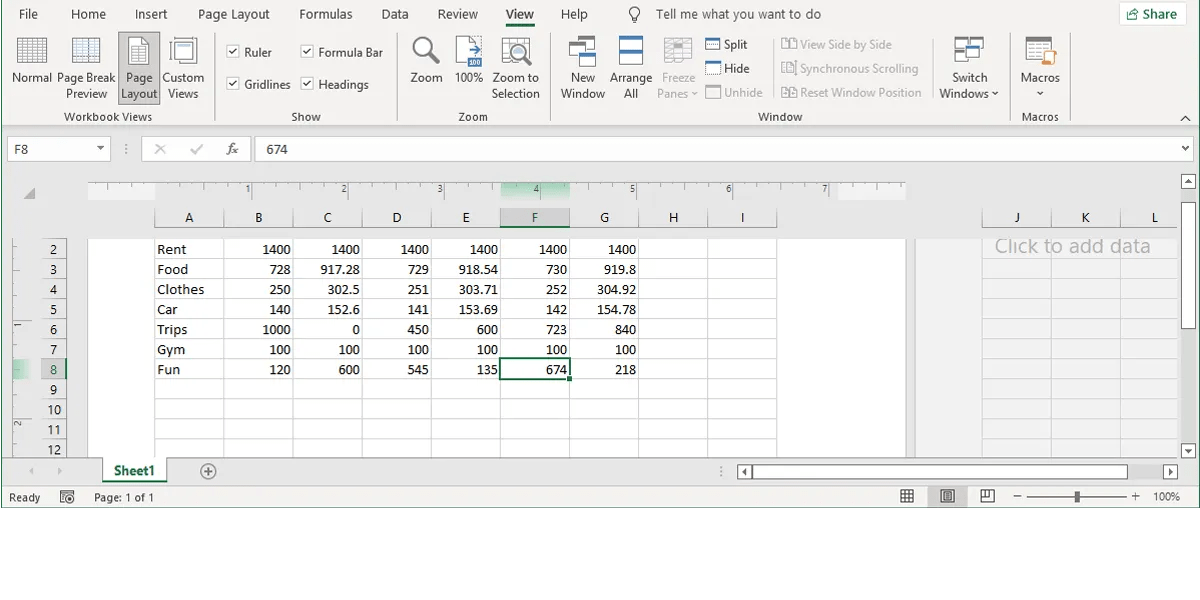This screenshot has width=1200, height=600.
Task: Uncheck Gridlines in the Show group
Action: pyautogui.click(x=233, y=84)
